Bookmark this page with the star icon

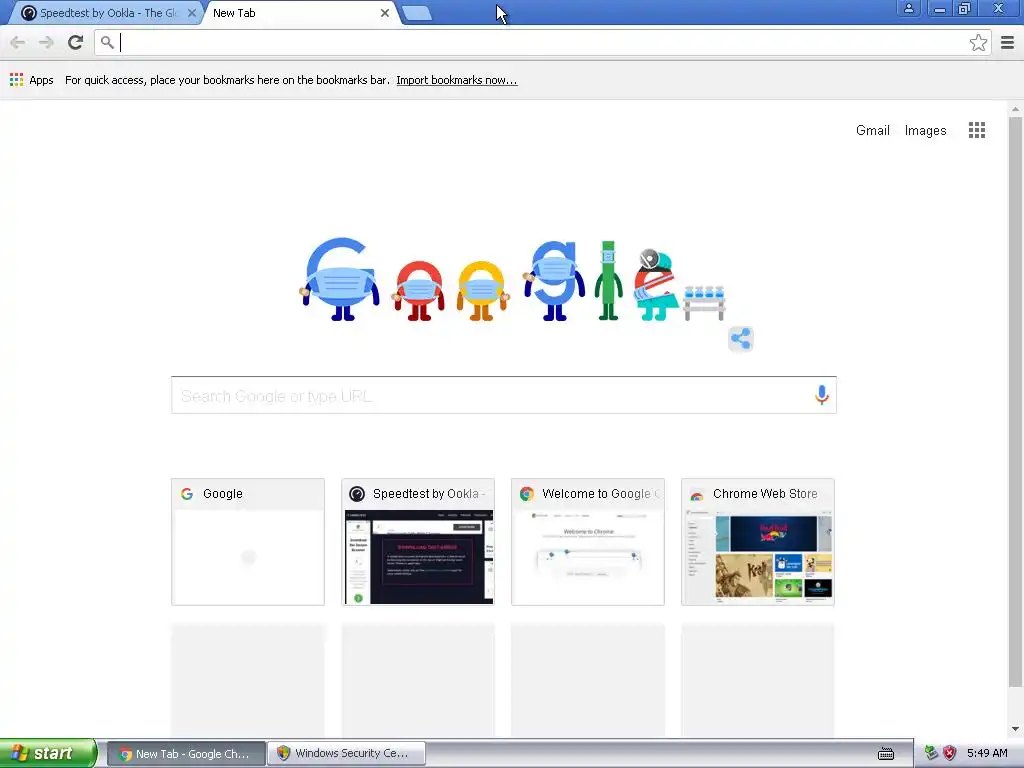point(978,43)
